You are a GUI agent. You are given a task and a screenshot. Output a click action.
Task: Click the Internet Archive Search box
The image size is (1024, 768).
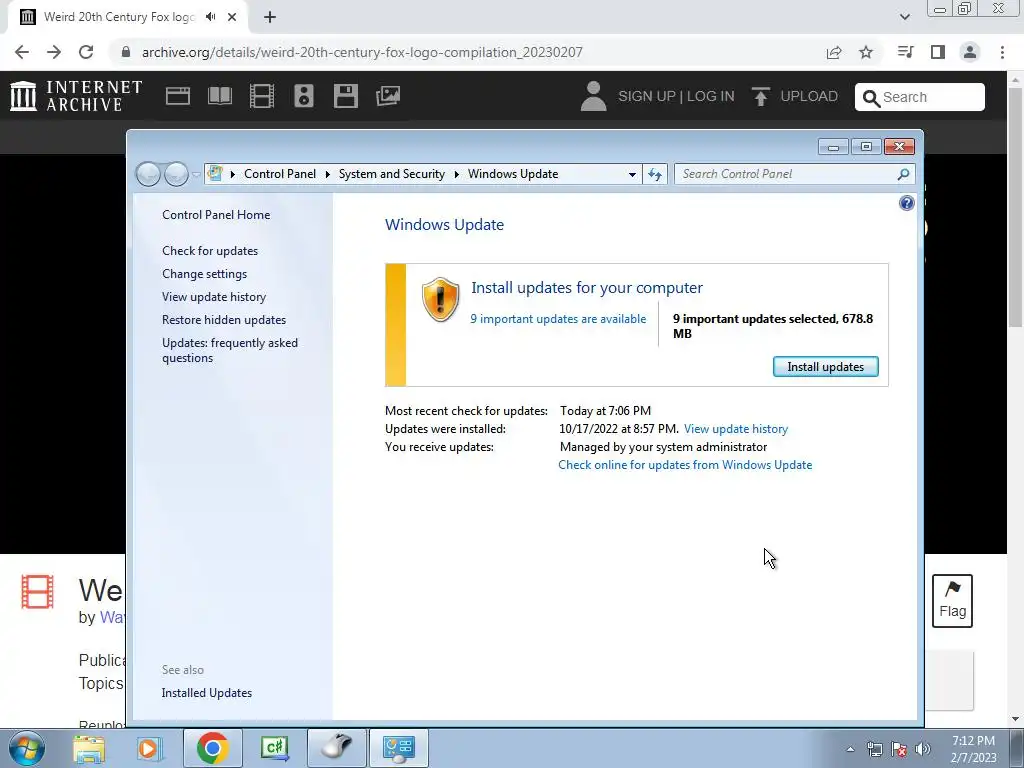(920, 97)
